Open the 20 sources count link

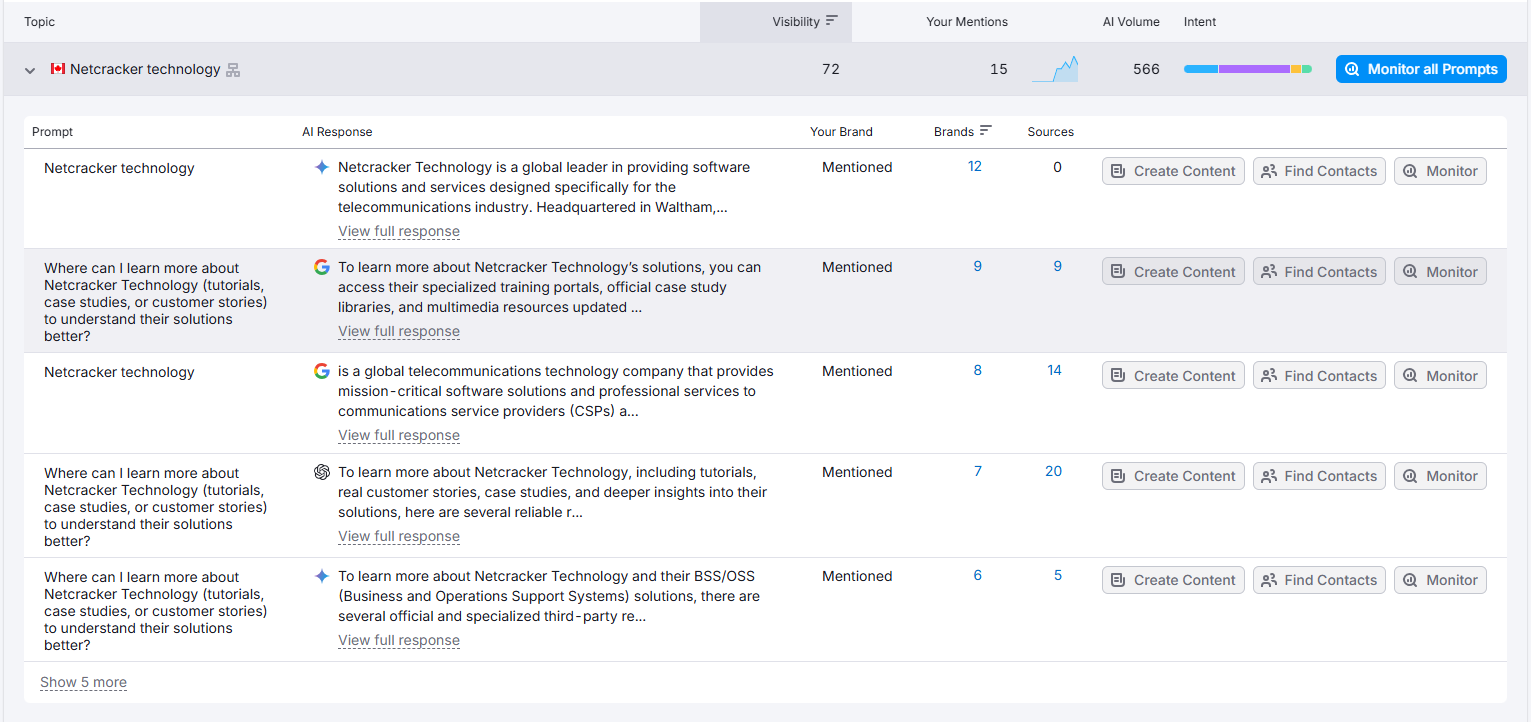[1054, 471]
